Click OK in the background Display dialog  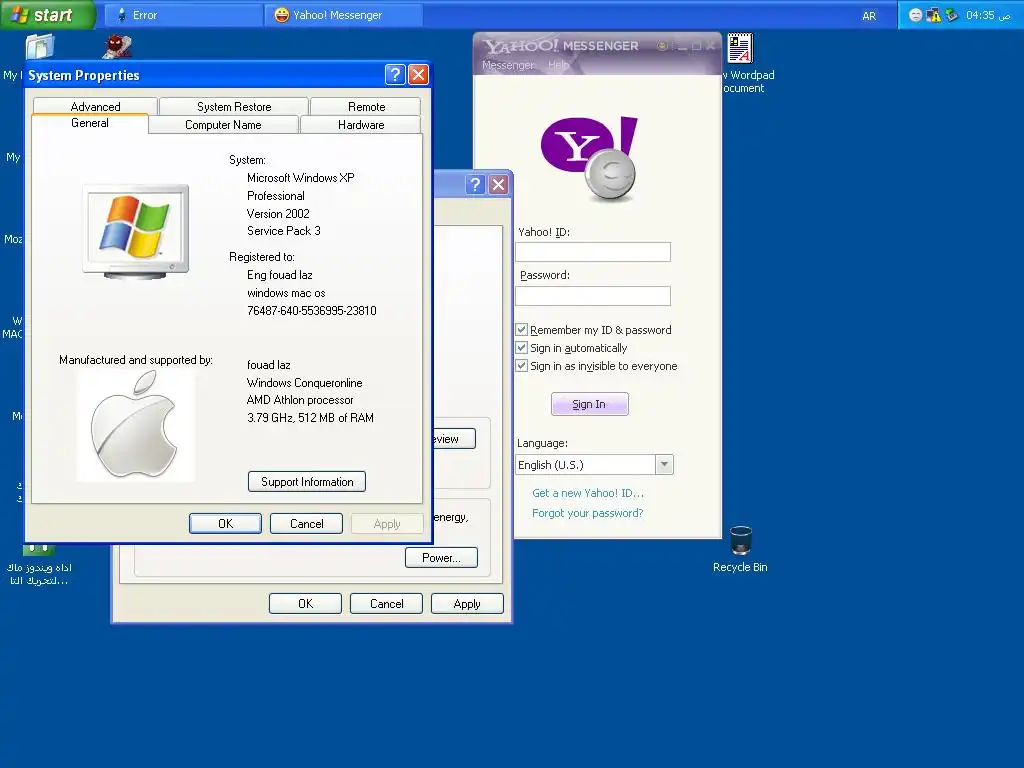coord(306,603)
